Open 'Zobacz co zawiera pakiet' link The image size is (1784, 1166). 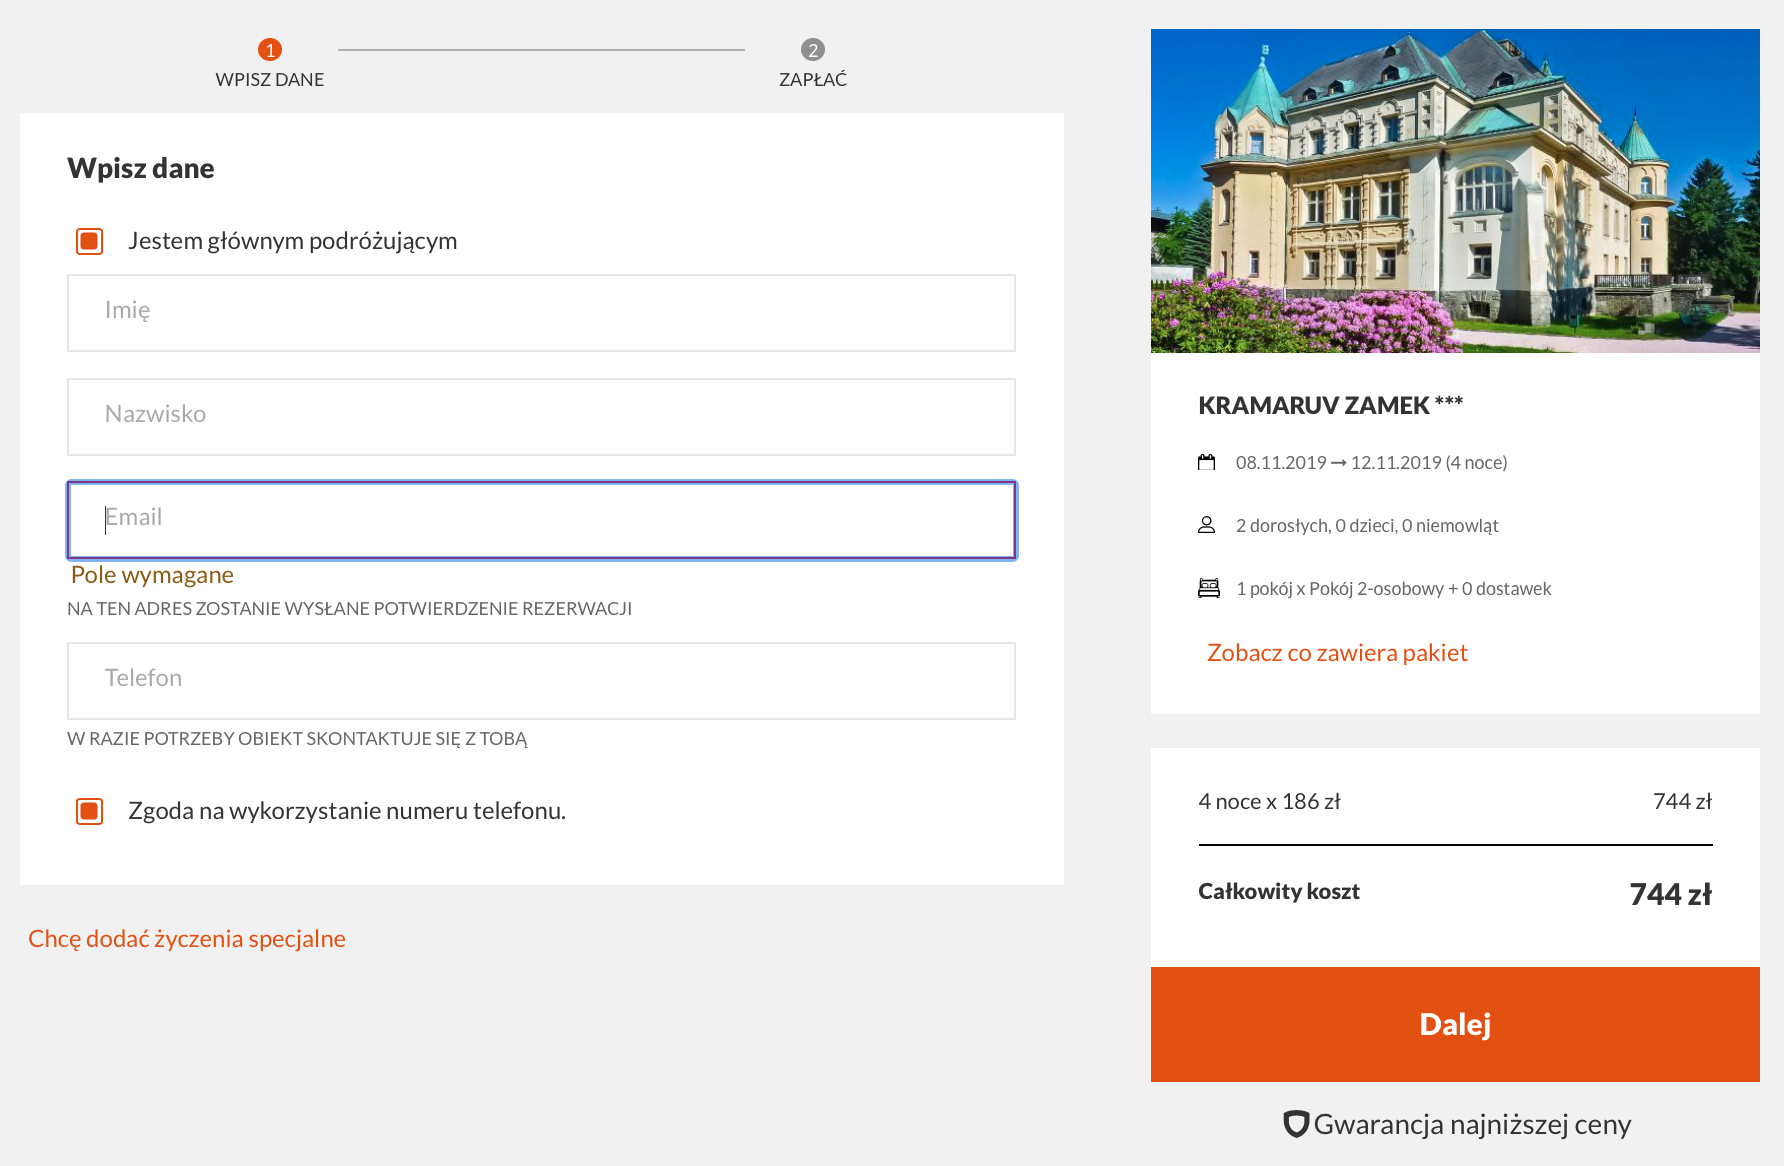[x=1337, y=653]
